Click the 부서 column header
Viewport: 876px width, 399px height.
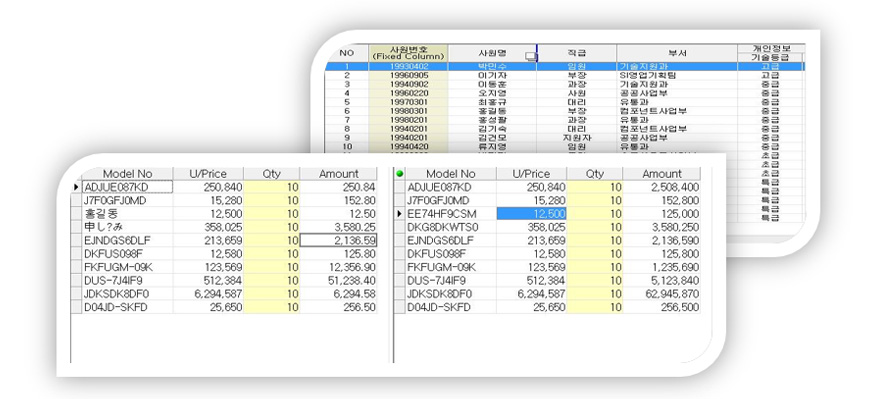tap(677, 53)
